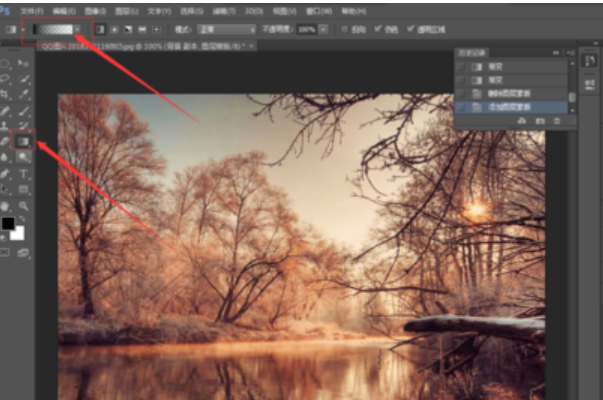Select the Brush tool
This screenshot has height=400, width=603.
24,112
